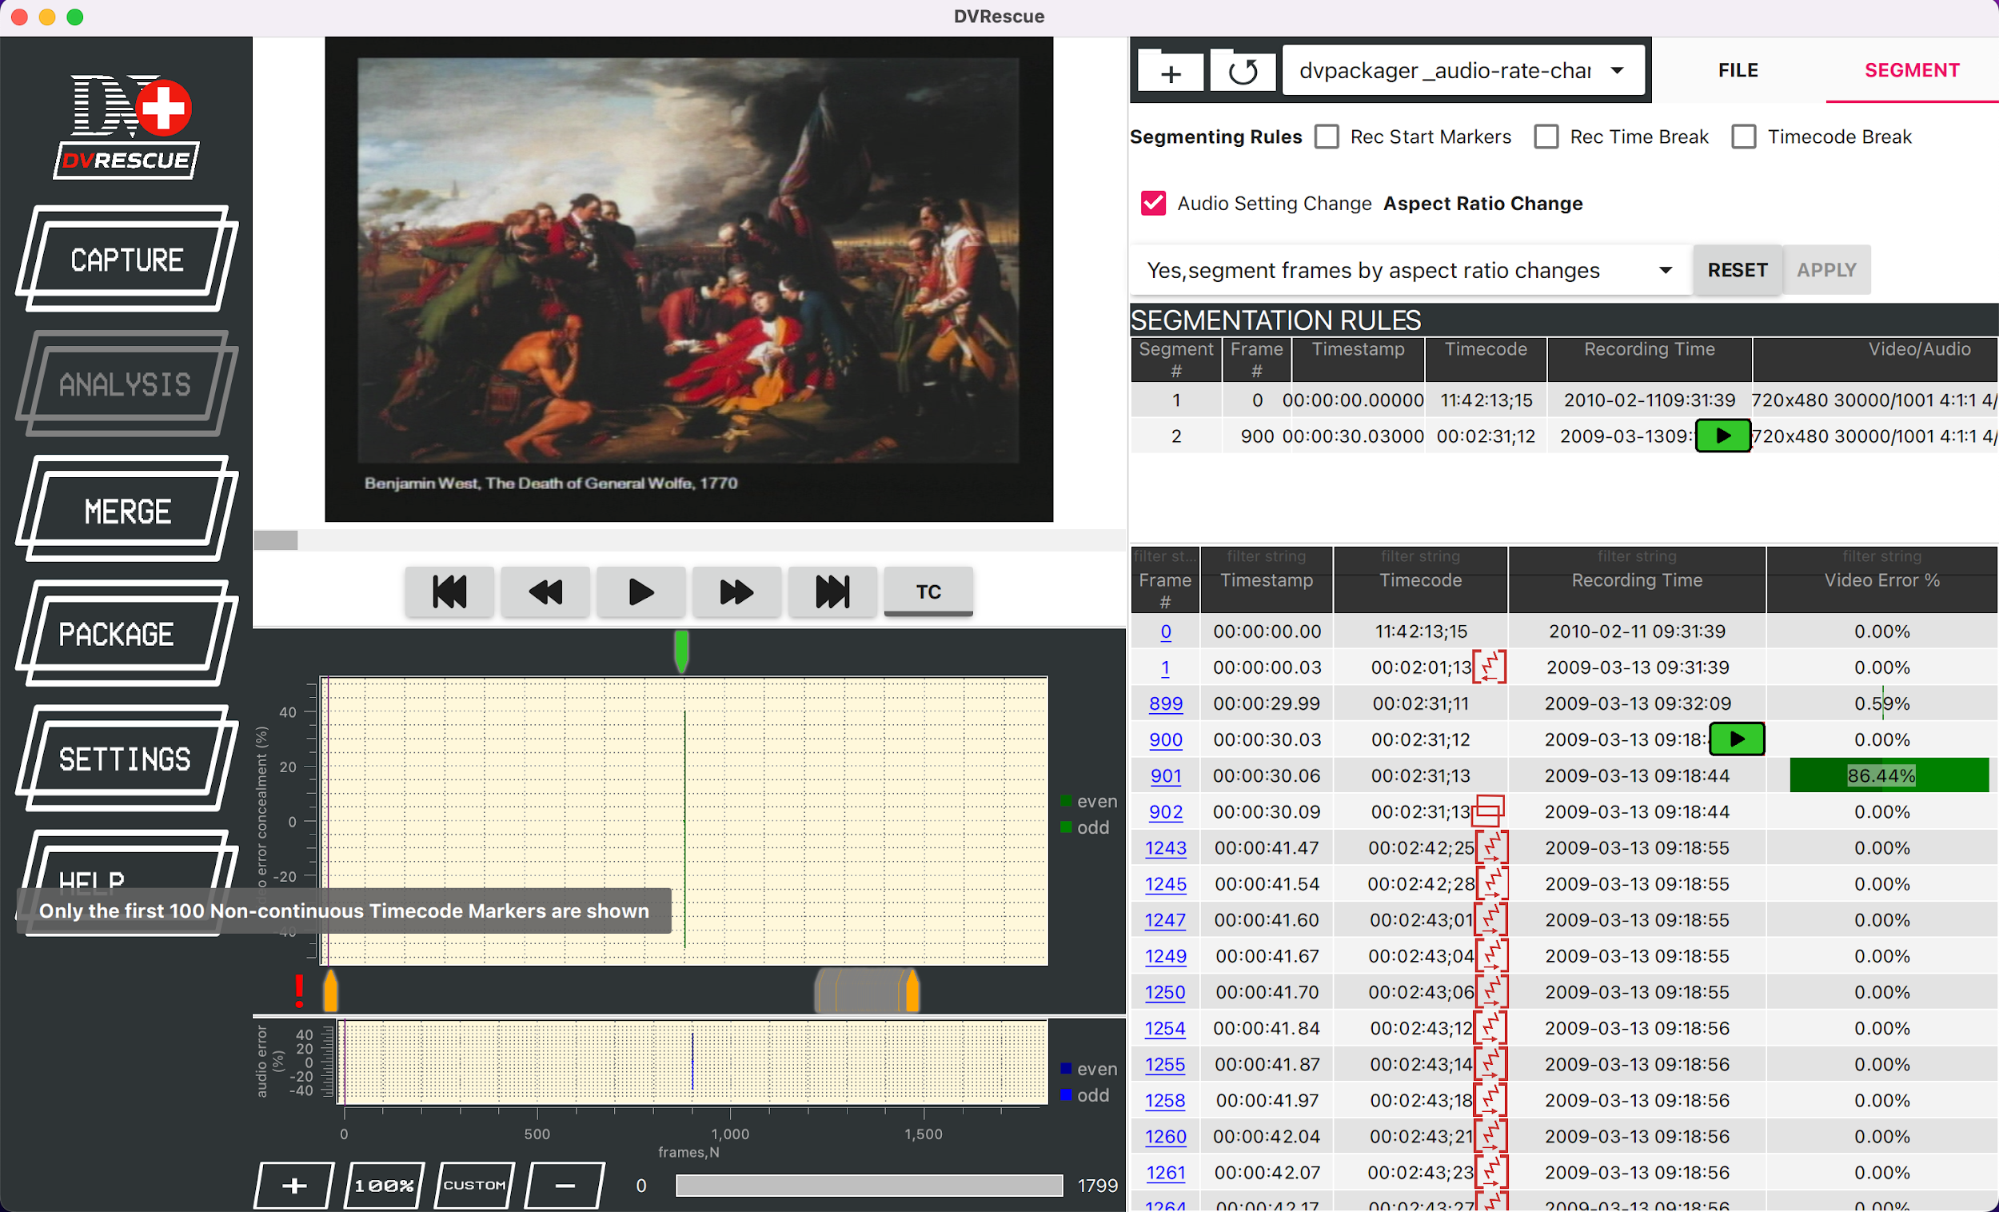Click the RESET button in segmentation rules
This screenshot has width=1999, height=1212.
click(x=1736, y=270)
